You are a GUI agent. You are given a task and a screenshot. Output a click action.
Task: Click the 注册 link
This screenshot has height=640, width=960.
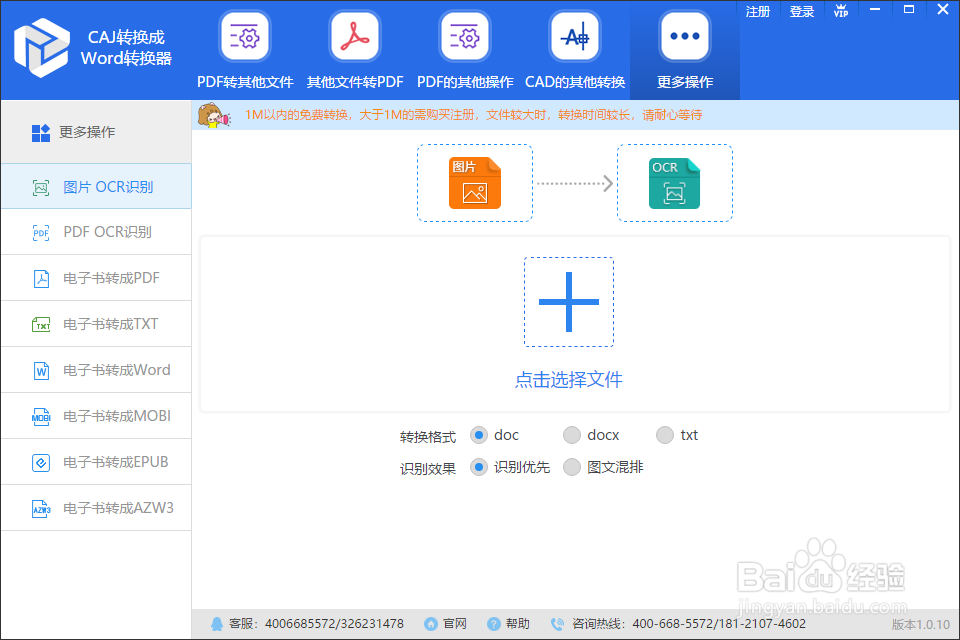coord(757,11)
